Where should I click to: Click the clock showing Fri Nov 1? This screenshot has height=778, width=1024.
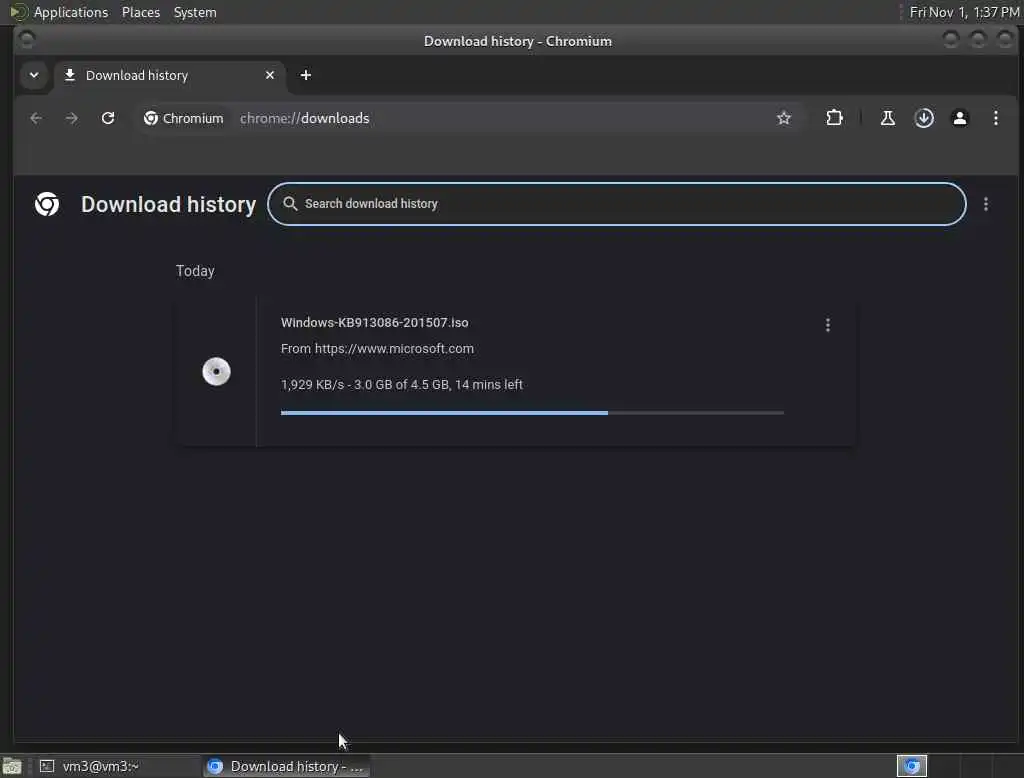tap(964, 12)
